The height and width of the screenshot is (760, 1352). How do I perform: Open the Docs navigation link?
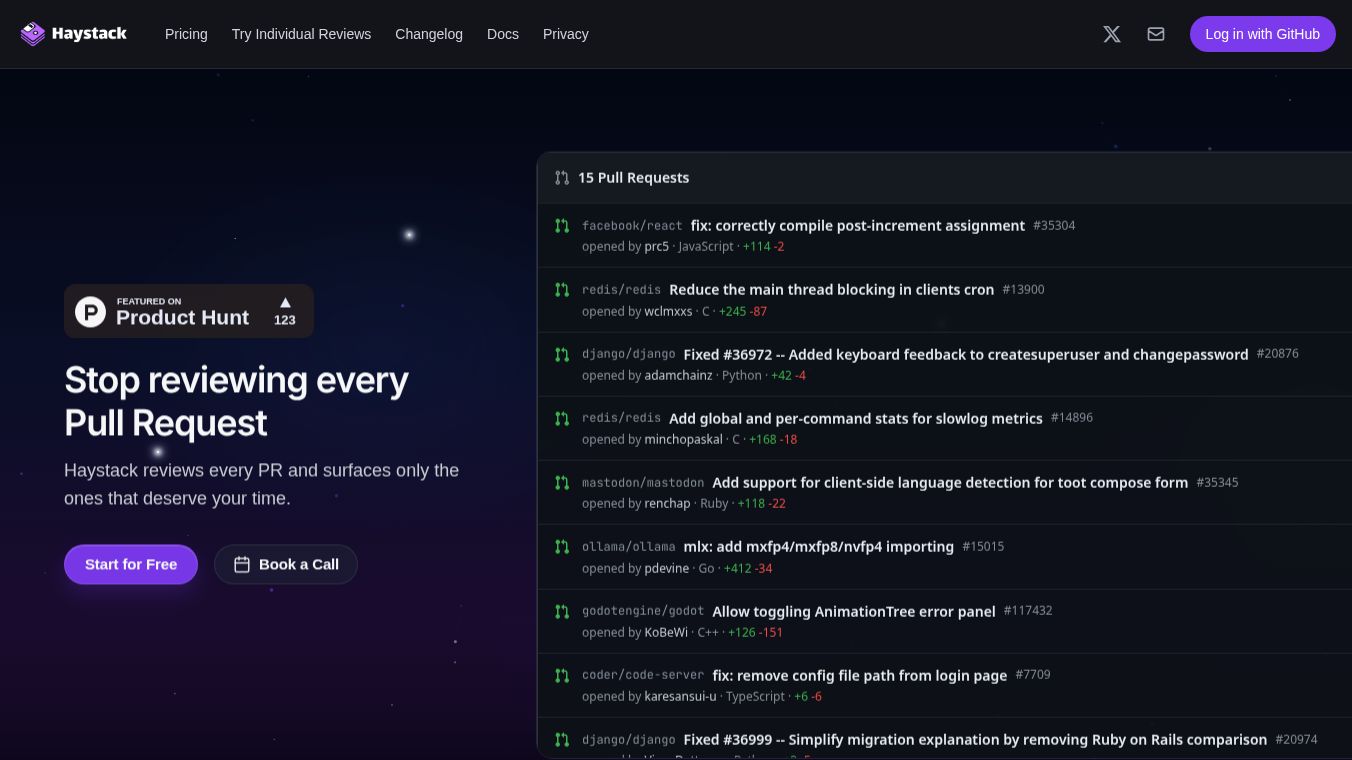point(503,34)
